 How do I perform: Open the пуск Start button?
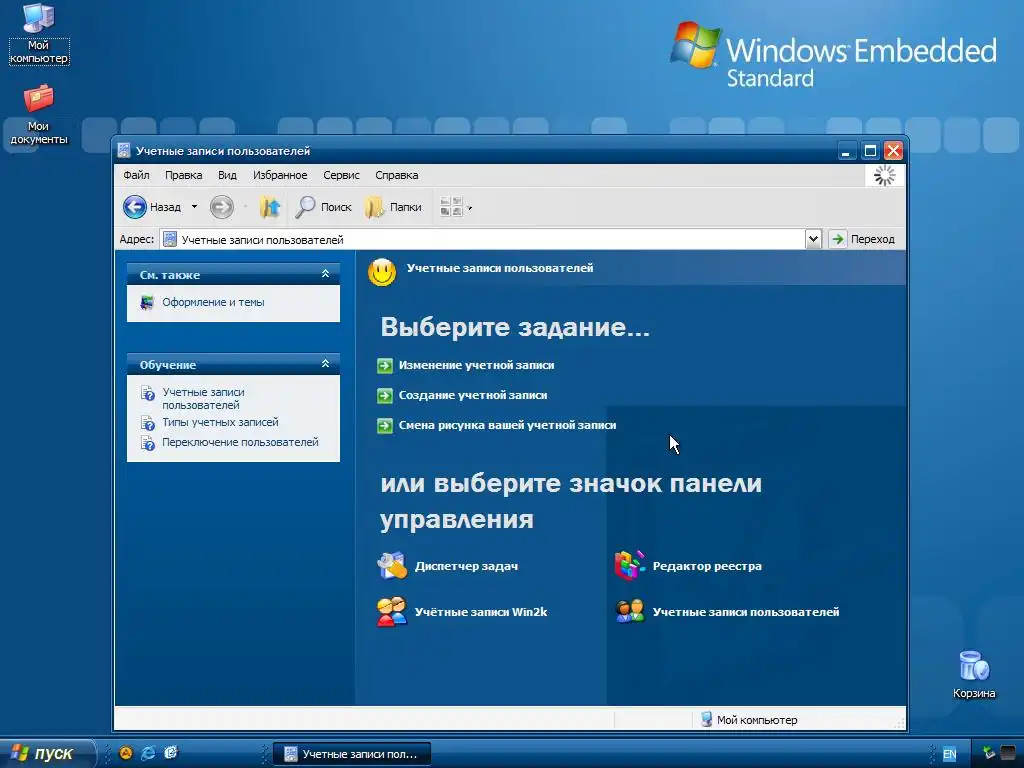47,753
